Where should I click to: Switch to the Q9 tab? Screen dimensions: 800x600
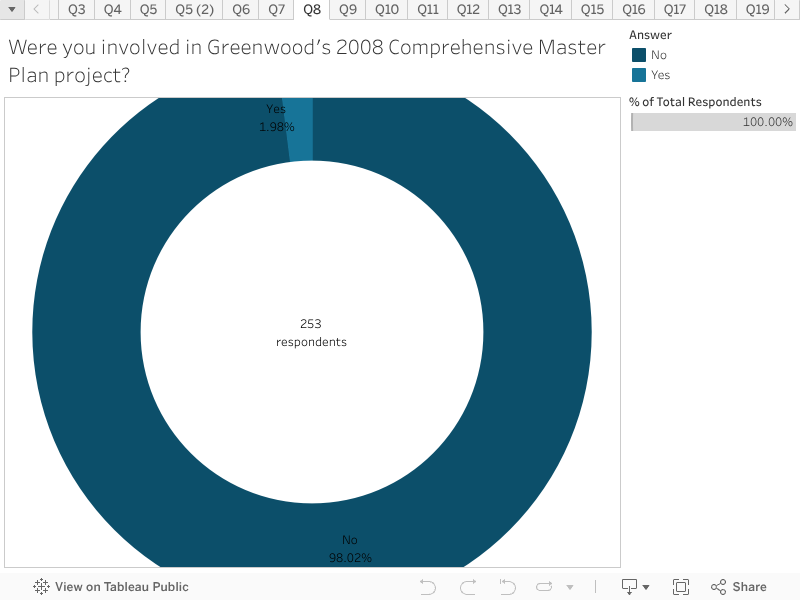pos(347,10)
